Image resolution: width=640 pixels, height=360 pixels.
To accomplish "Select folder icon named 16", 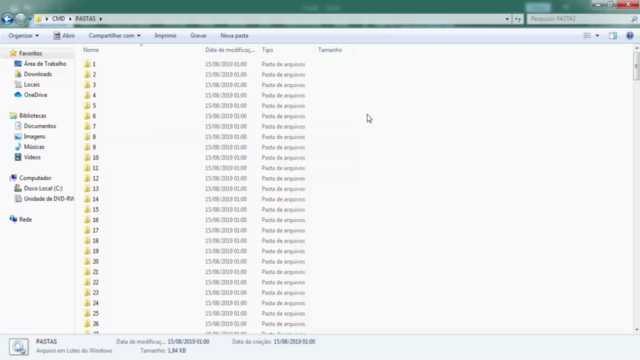I will (x=87, y=220).
